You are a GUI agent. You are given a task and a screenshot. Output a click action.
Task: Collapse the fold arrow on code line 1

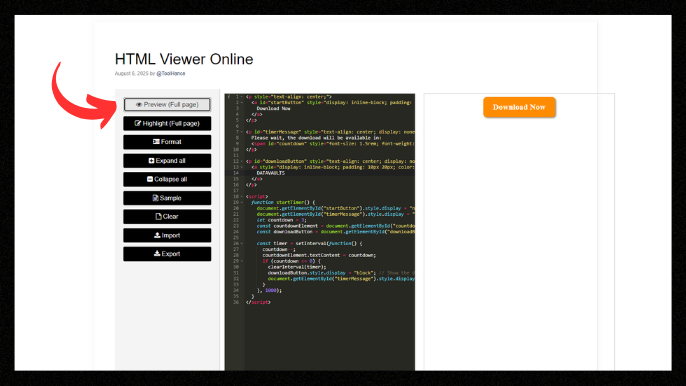242,97
